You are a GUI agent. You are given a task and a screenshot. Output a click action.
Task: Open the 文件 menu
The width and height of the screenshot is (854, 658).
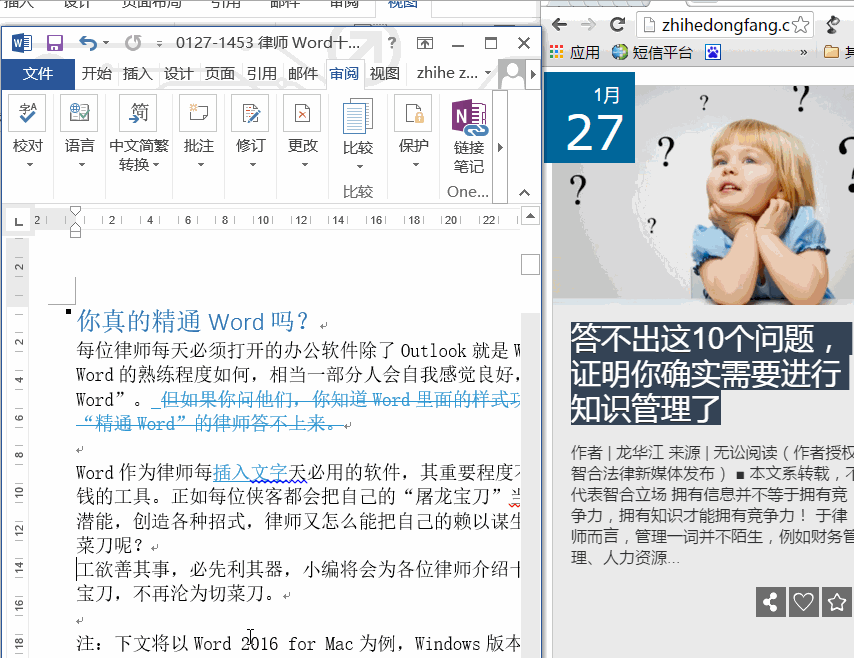tap(37, 73)
